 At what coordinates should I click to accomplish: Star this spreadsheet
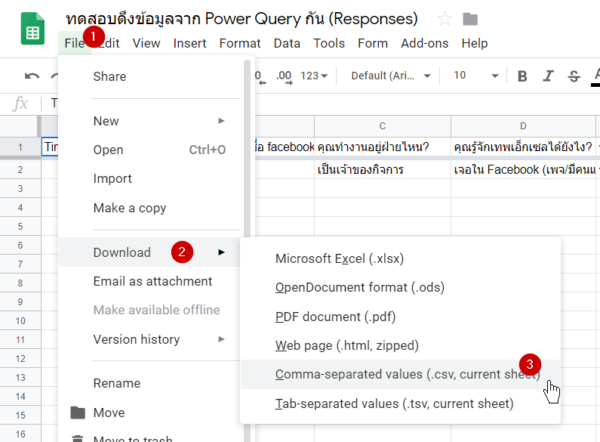(x=445, y=18)
